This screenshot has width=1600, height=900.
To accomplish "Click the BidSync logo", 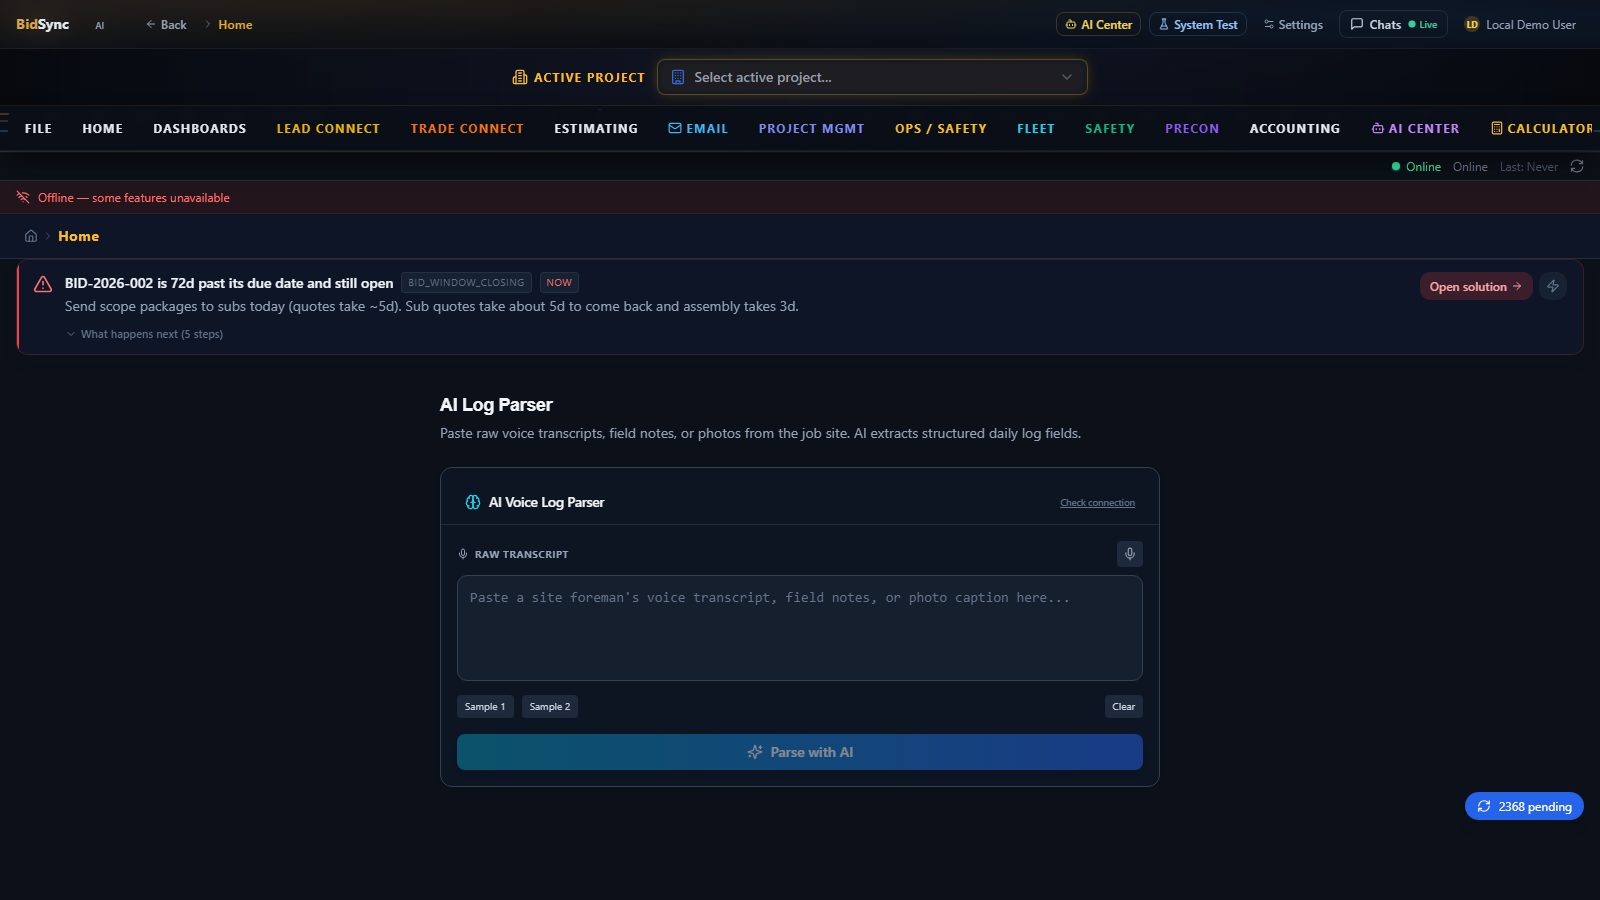I will [x=43, y=24].
